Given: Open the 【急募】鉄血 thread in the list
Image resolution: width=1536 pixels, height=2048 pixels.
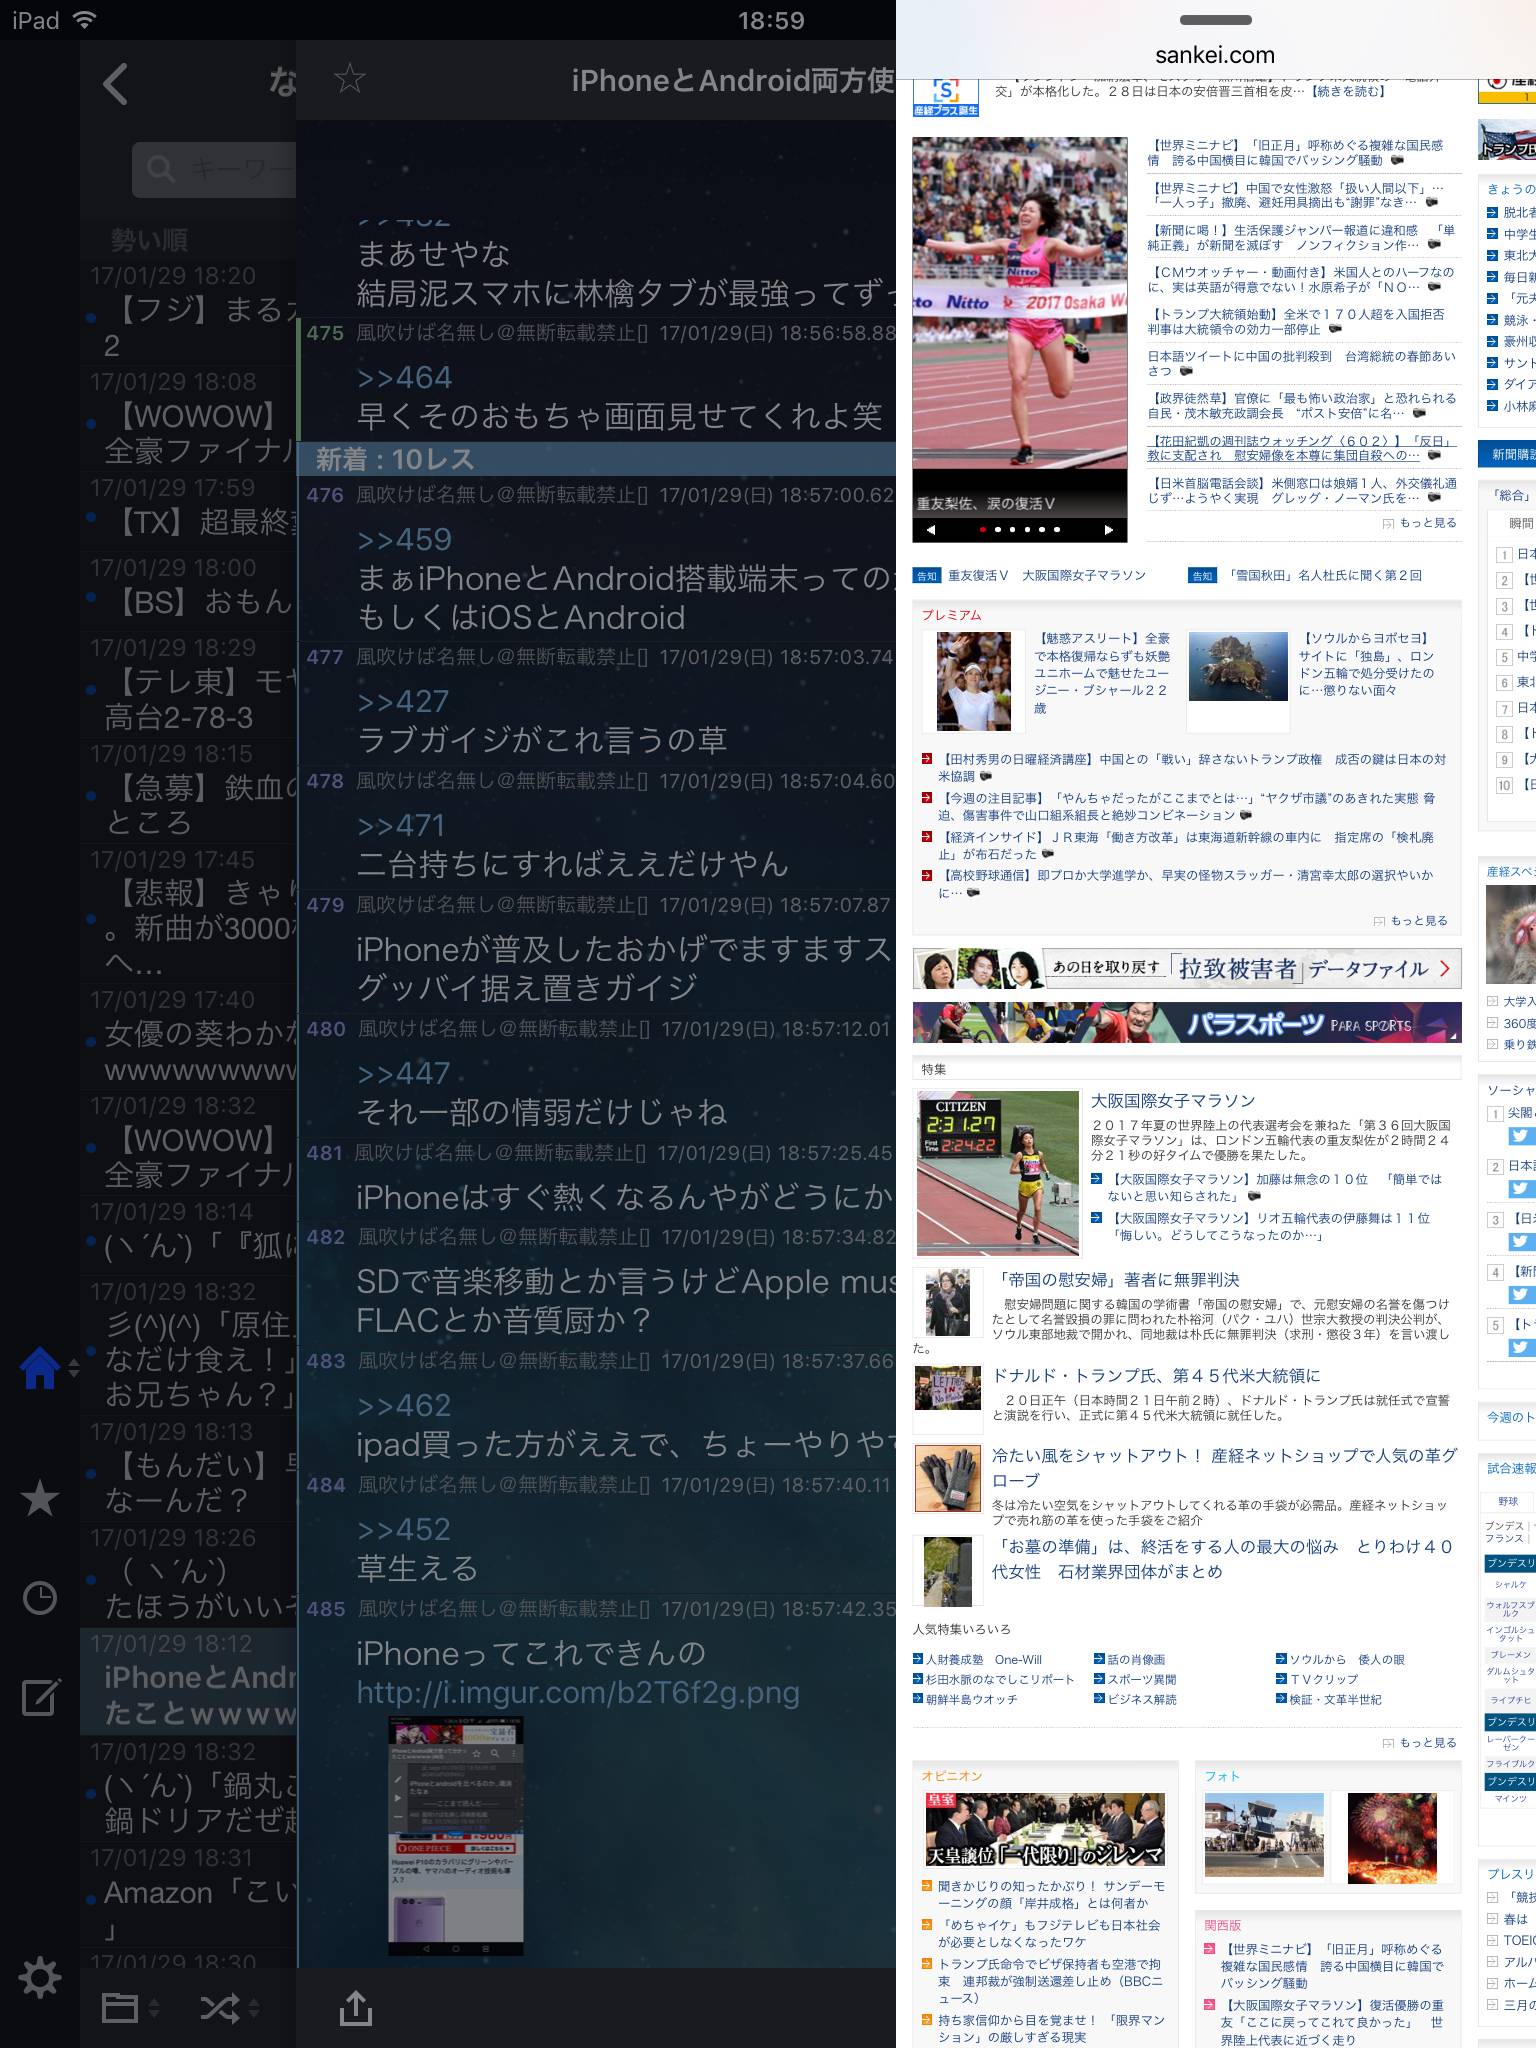Looking at the screenshot, I should coord(190,790).
